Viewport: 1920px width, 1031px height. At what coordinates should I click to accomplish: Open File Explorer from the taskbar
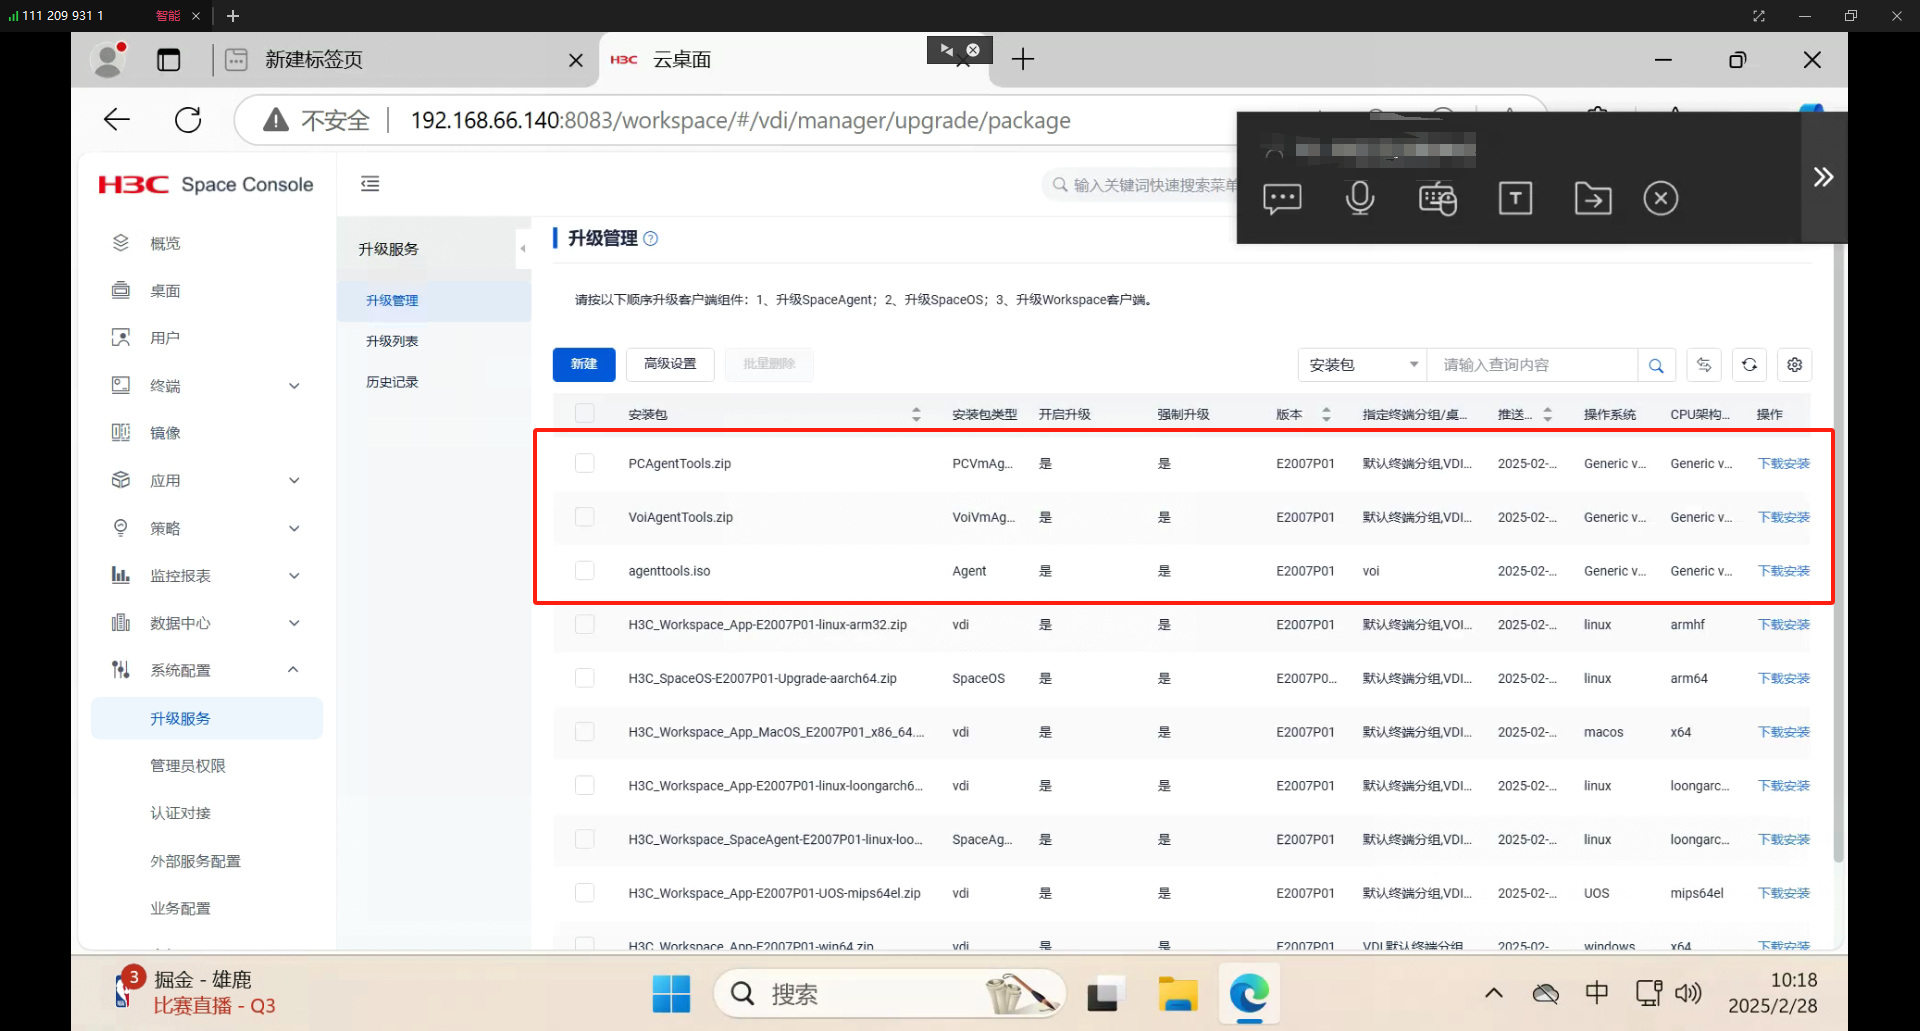click(x=1177, y=994)
